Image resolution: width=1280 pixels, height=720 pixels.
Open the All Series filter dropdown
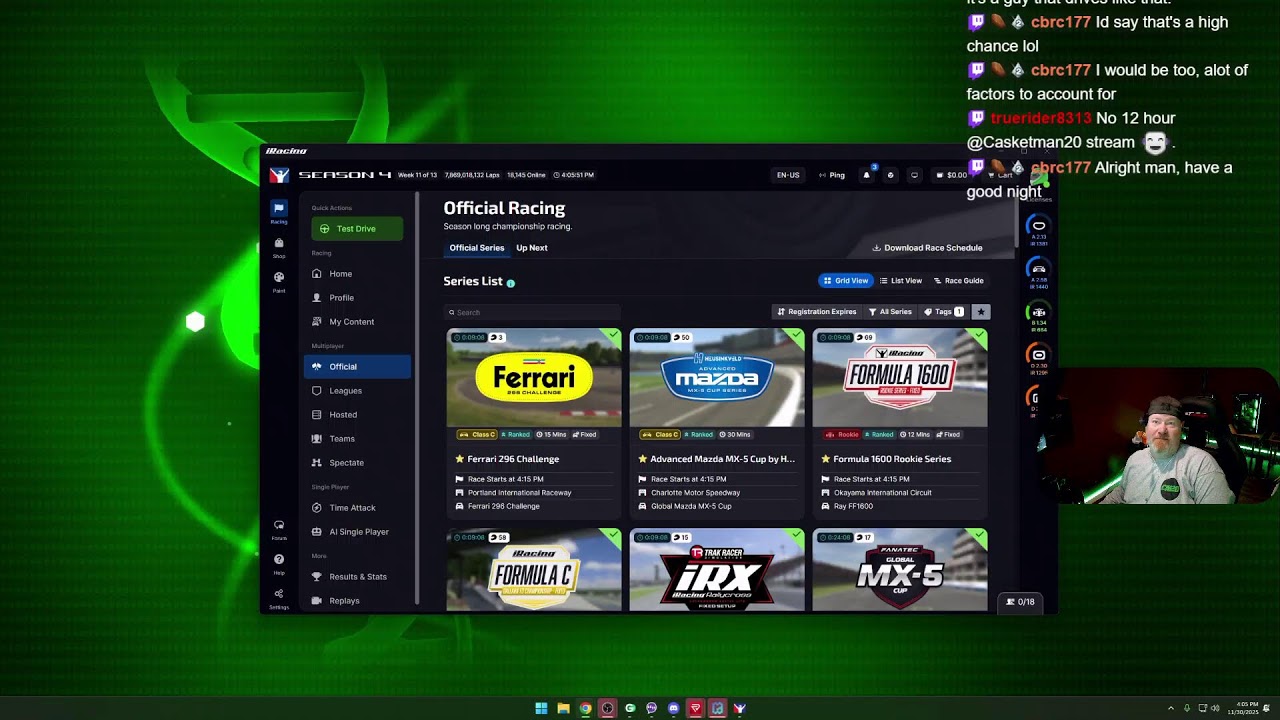click(890, 312)
